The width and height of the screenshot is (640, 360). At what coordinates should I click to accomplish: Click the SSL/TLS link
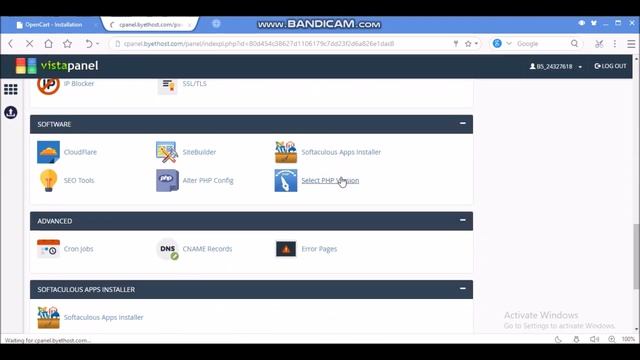[194, 83]
